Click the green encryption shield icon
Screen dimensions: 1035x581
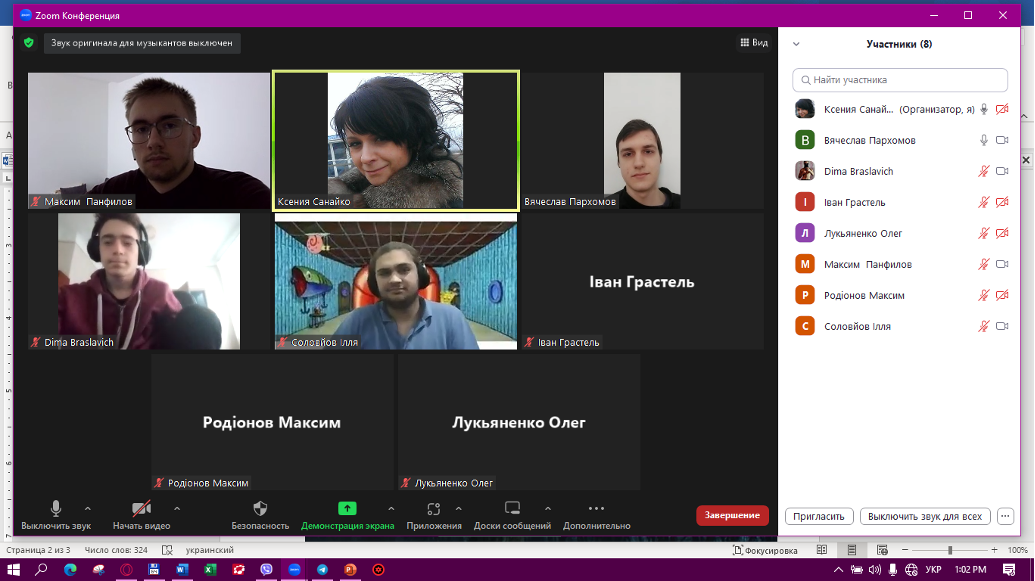29,43
